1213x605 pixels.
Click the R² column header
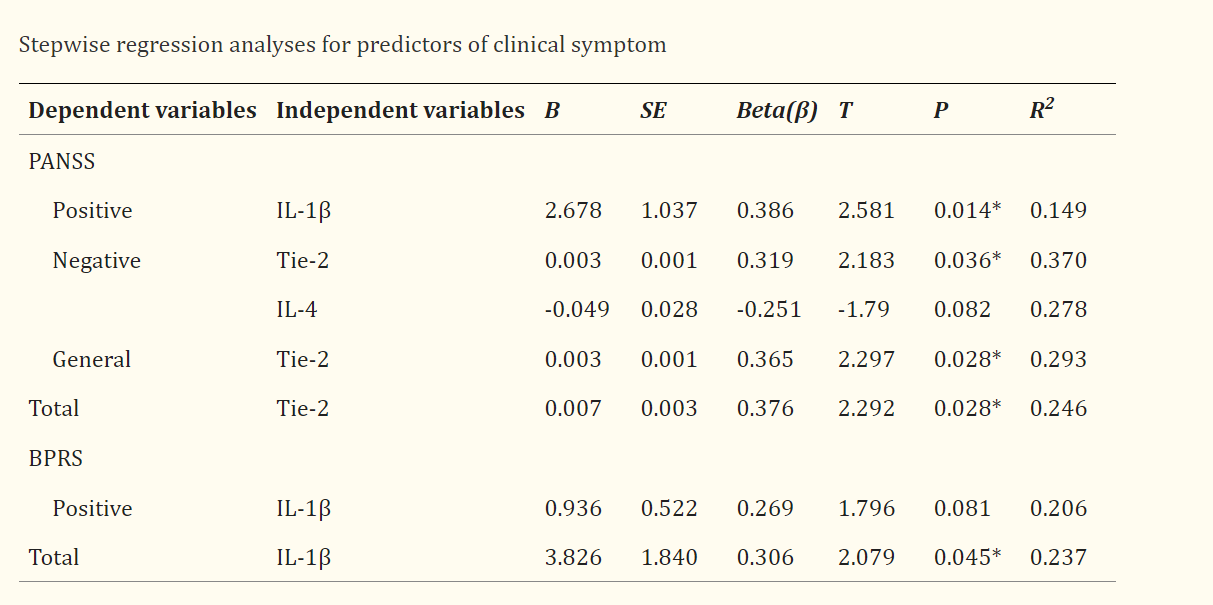pos(1041,111)
